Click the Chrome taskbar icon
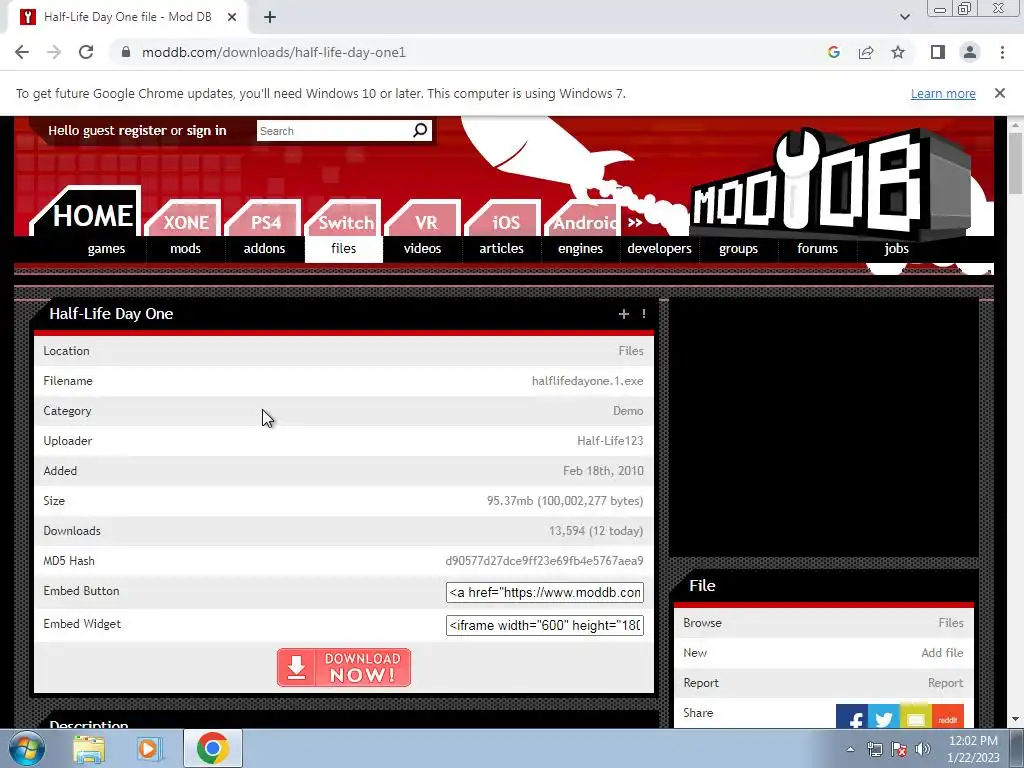The width and height of the screenshot is (1024, 768). (213, 748)
